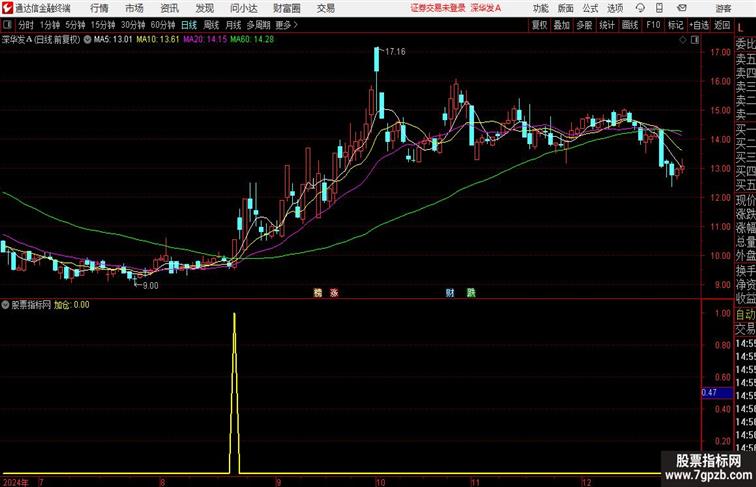The image size is (756, 487).
Task: Click the MA5: 13.01 indicator value
Action: 113,40
